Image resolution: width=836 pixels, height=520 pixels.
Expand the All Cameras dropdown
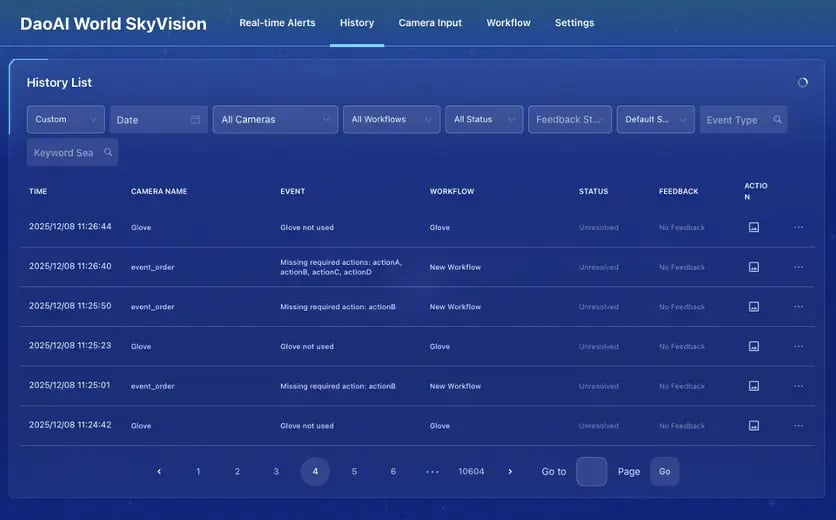point(275,120)
